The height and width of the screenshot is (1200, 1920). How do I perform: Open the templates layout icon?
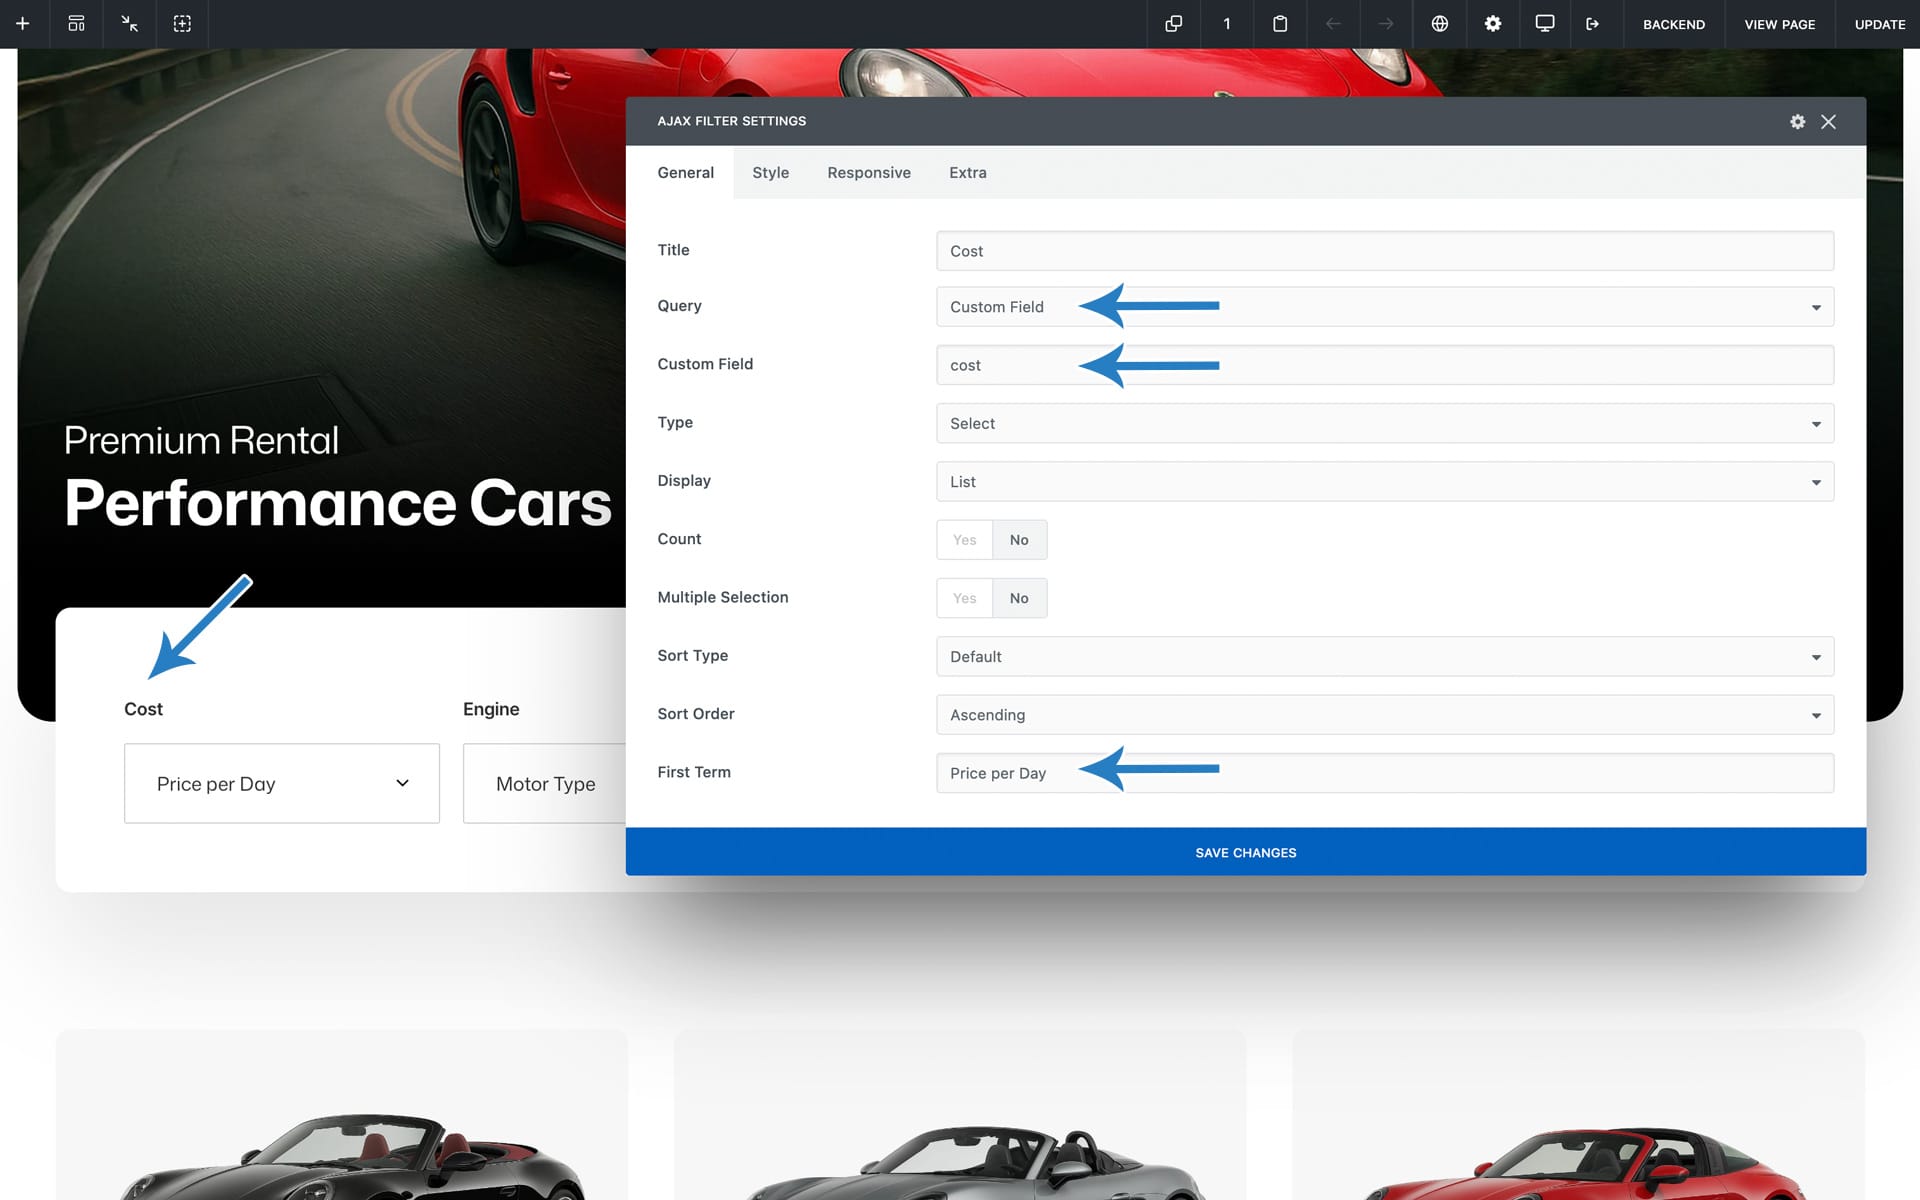(76, 24)
